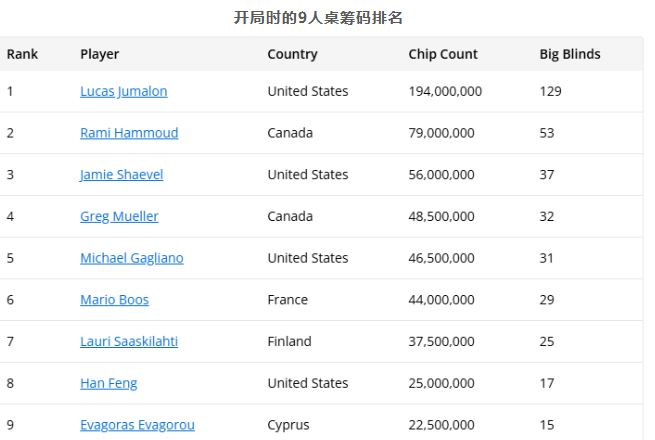Open Greg Mueller player page
The width and height of the screenshot is (655, 440).
(x=119, y=216)
